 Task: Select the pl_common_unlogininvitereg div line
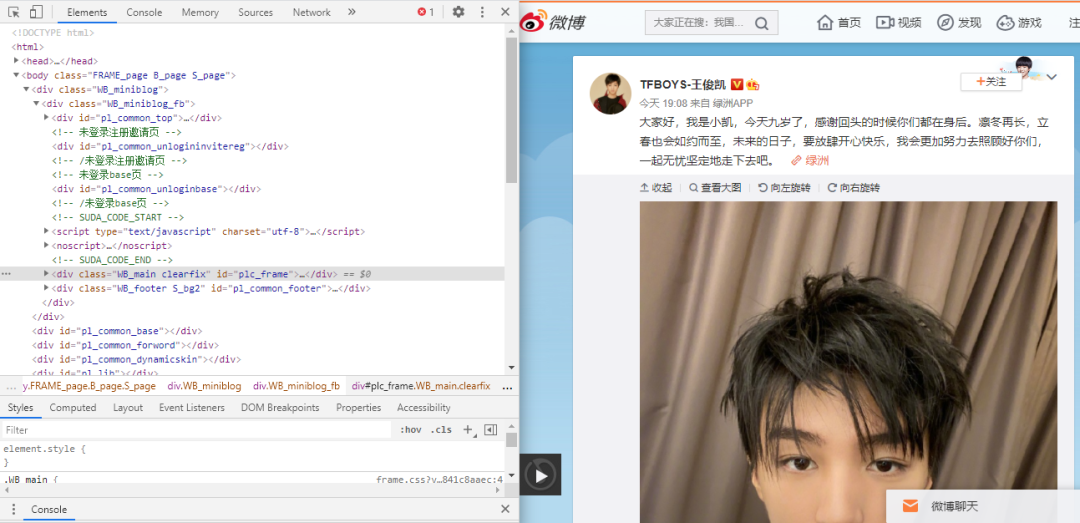pos(170,146)
